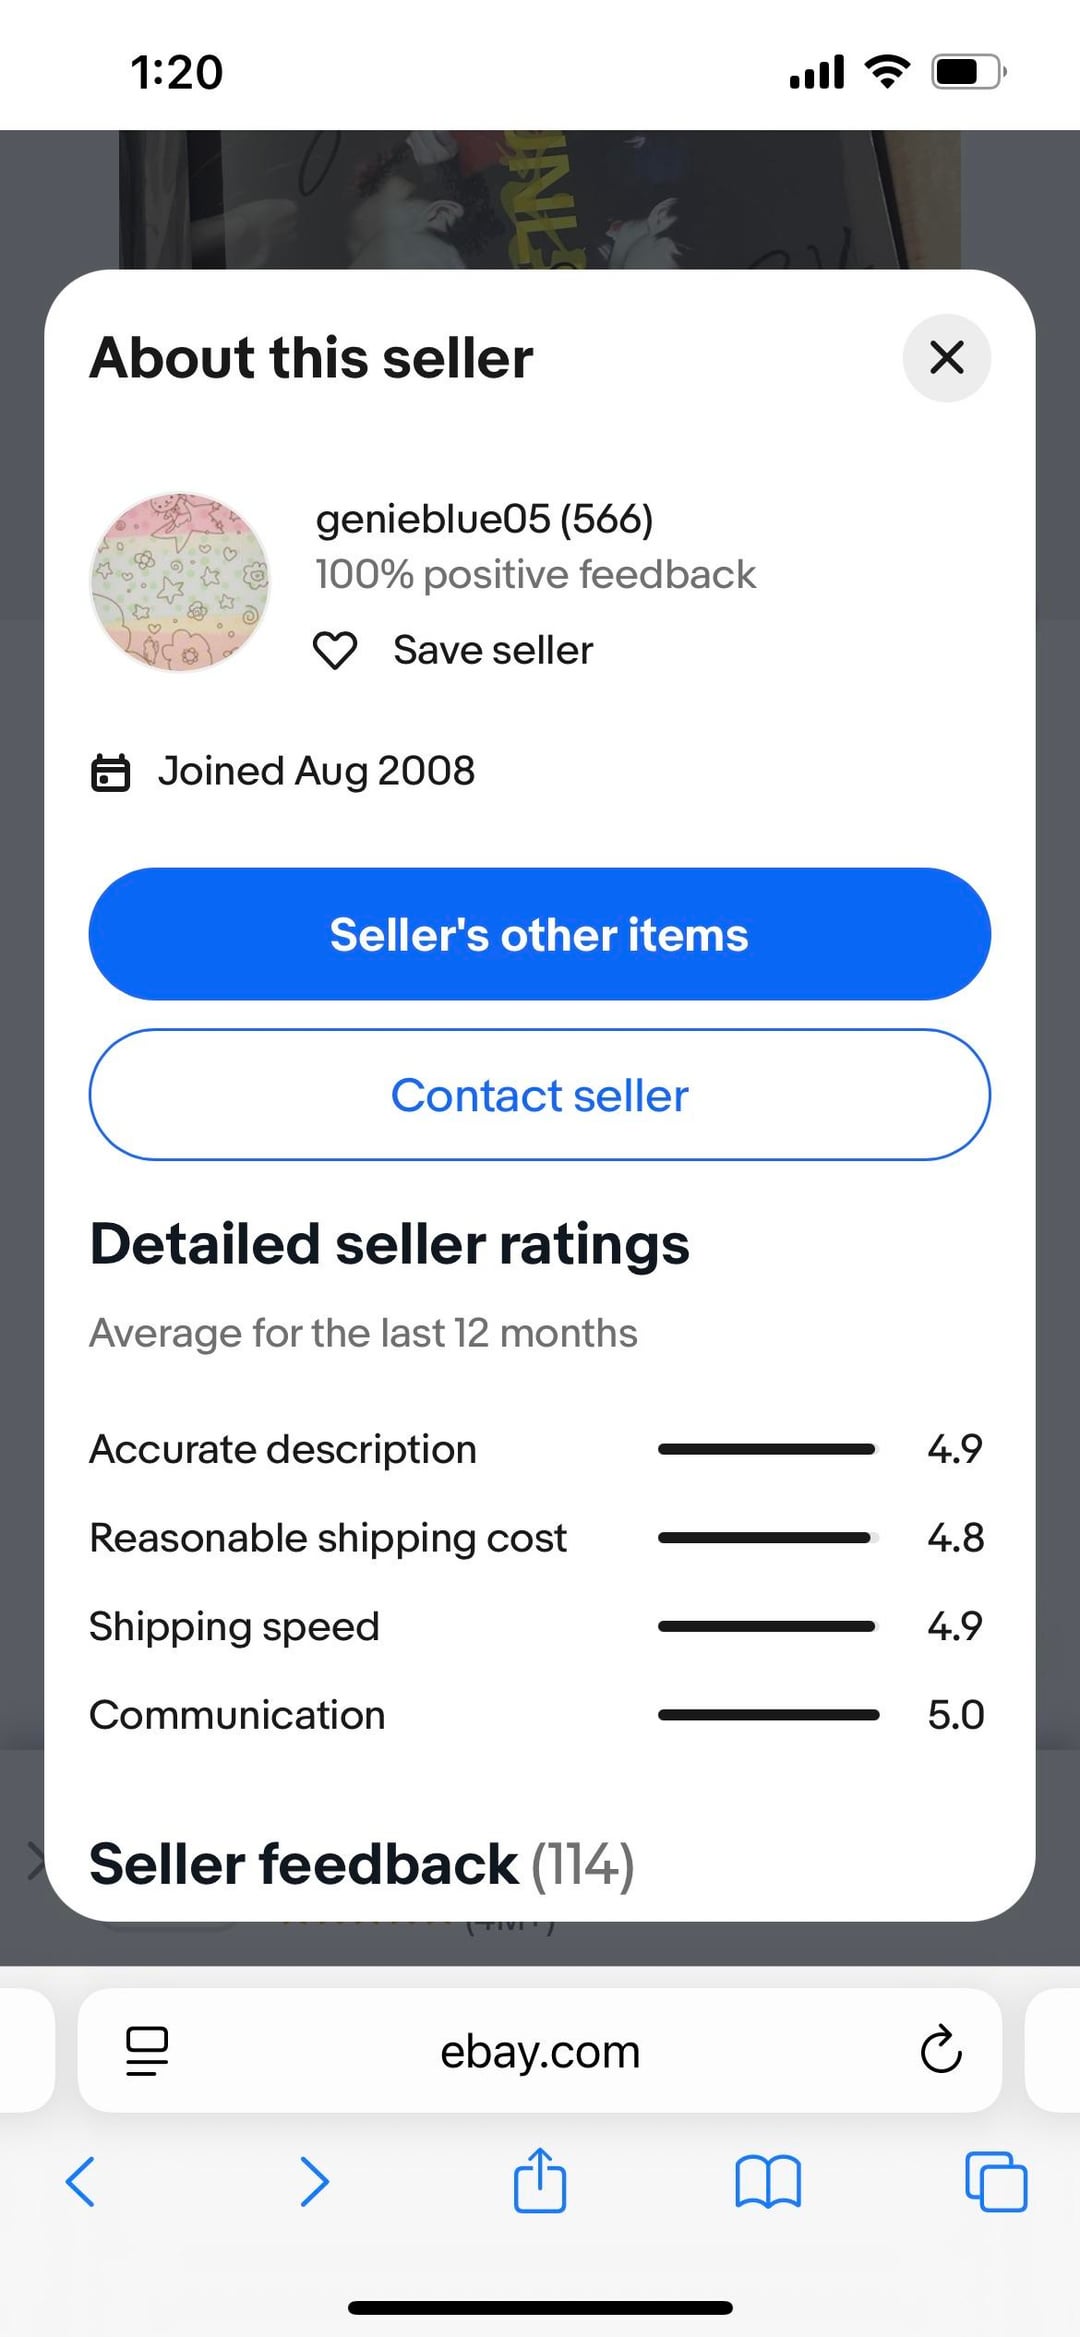The width and height of the screenshot is (1080, 2337).
Task: Open the Safari page settings menu icon
Action: pos(147,2051)
